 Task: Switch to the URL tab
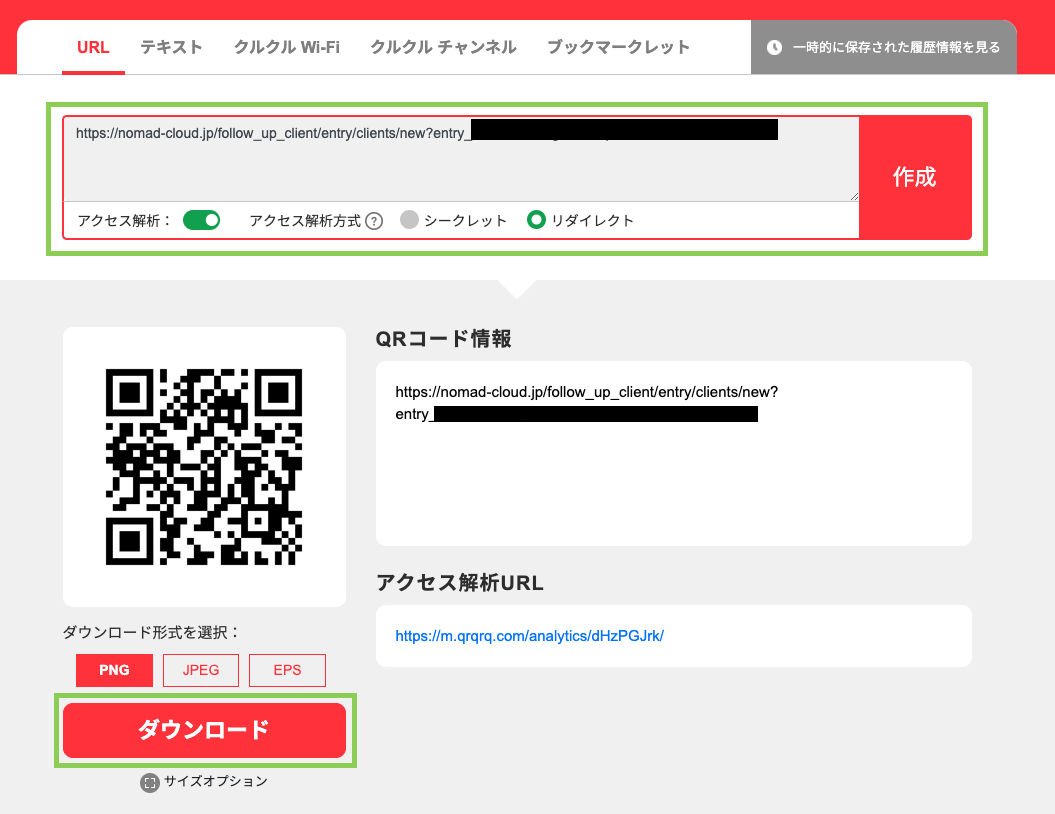tap(93, 47)
